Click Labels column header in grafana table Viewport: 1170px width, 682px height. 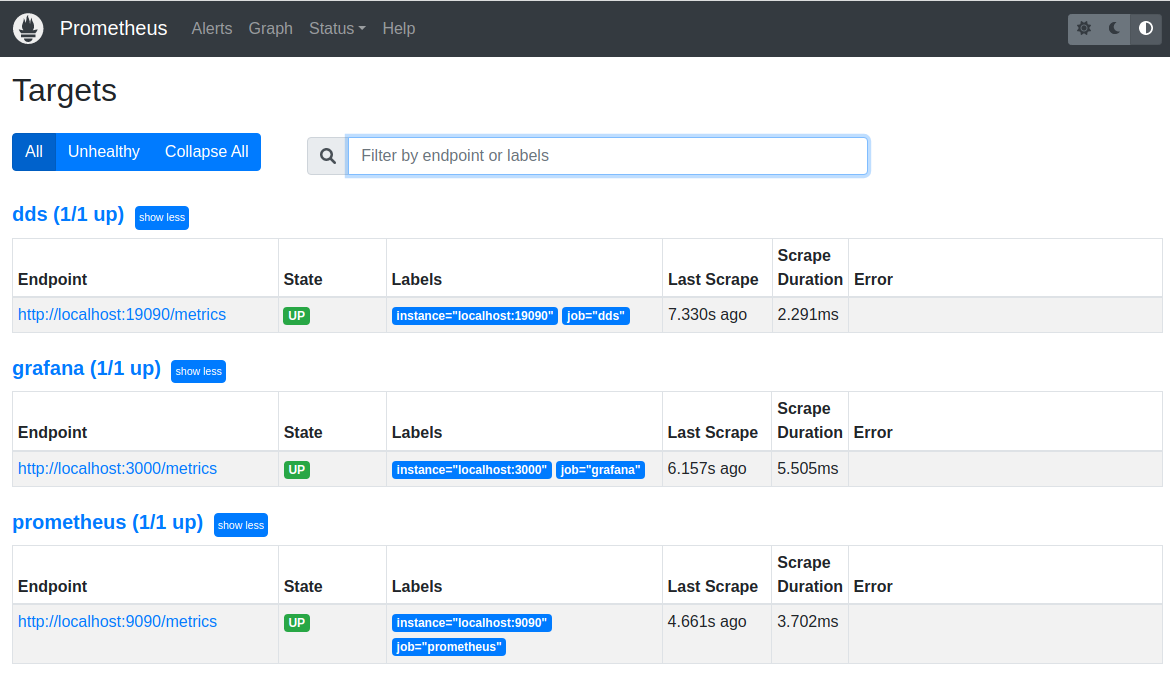click(416, 433)
